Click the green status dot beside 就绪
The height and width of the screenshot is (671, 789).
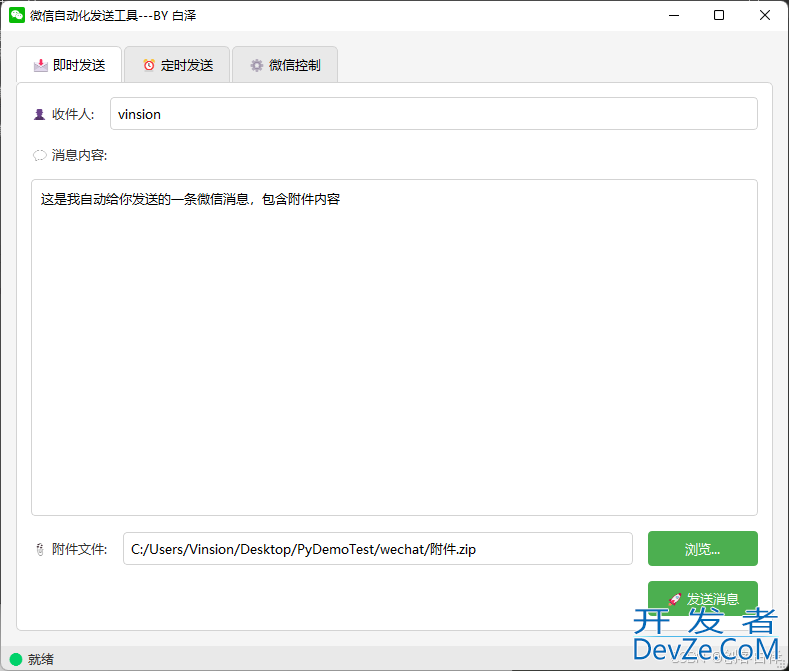pos(16,659)
